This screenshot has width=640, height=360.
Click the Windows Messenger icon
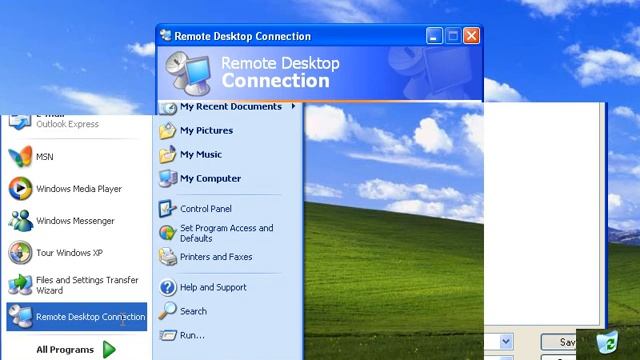click(x=20, y=220)
